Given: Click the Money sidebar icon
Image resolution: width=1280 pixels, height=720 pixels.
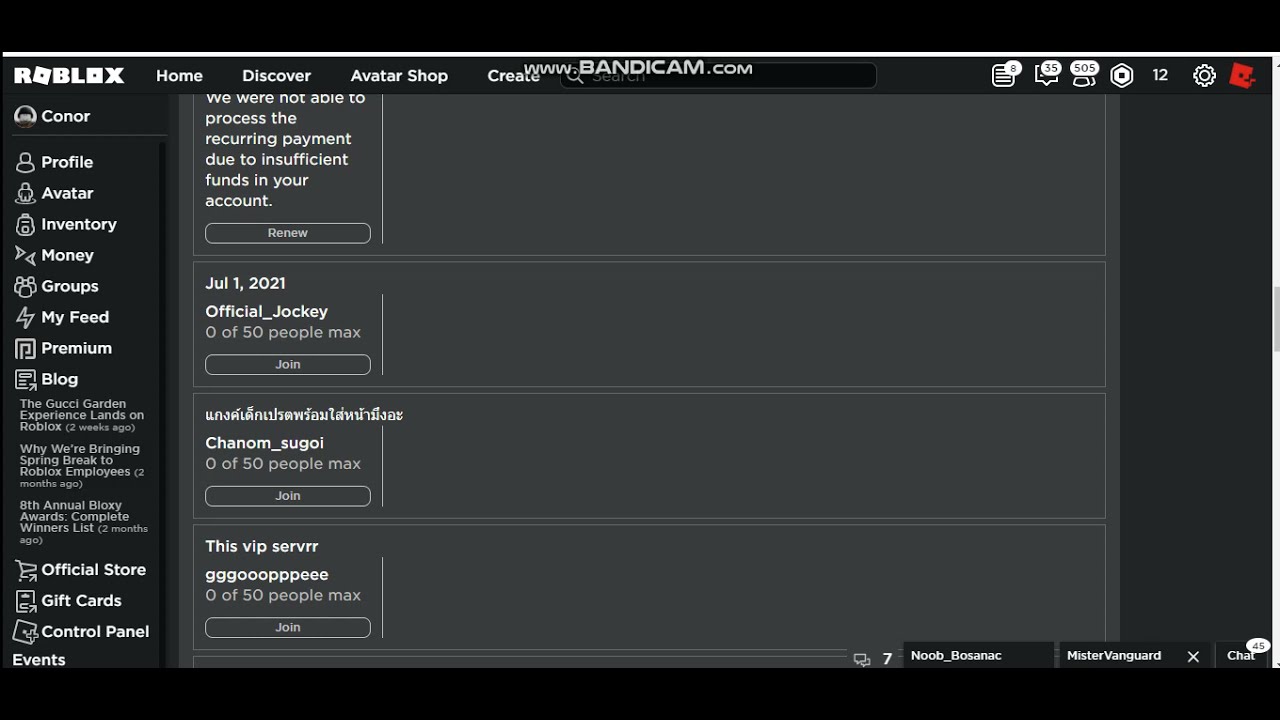Looking at the screenshot, I should pyautogui.click(x=25, y=255).
